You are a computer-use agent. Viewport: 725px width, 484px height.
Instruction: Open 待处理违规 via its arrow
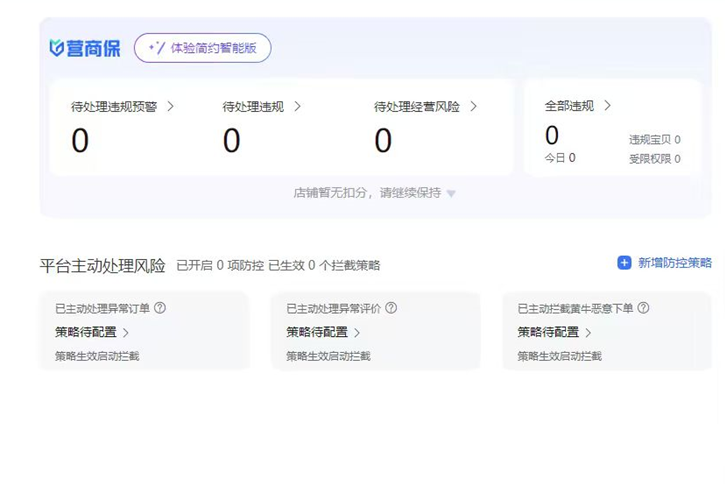point(298,106)
